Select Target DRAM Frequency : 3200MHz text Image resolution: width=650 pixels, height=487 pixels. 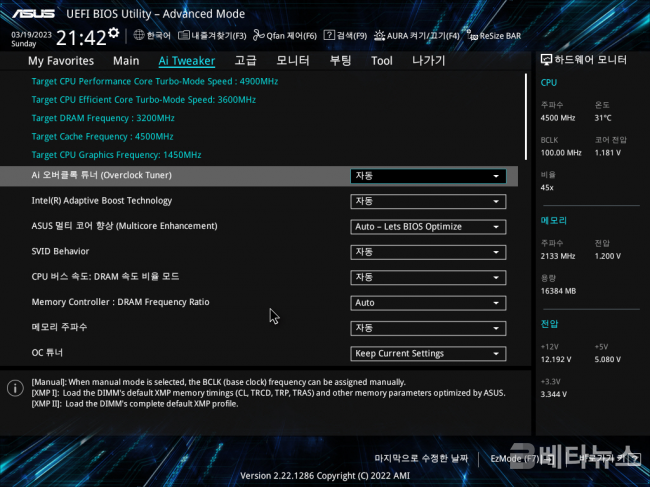coord(103,118)
